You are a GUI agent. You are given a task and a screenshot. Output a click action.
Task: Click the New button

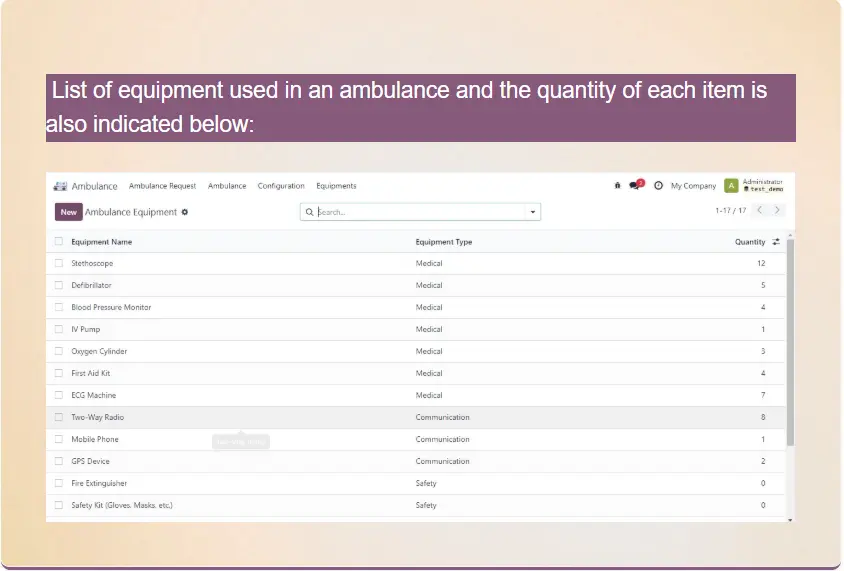click(x=68, y=212)
